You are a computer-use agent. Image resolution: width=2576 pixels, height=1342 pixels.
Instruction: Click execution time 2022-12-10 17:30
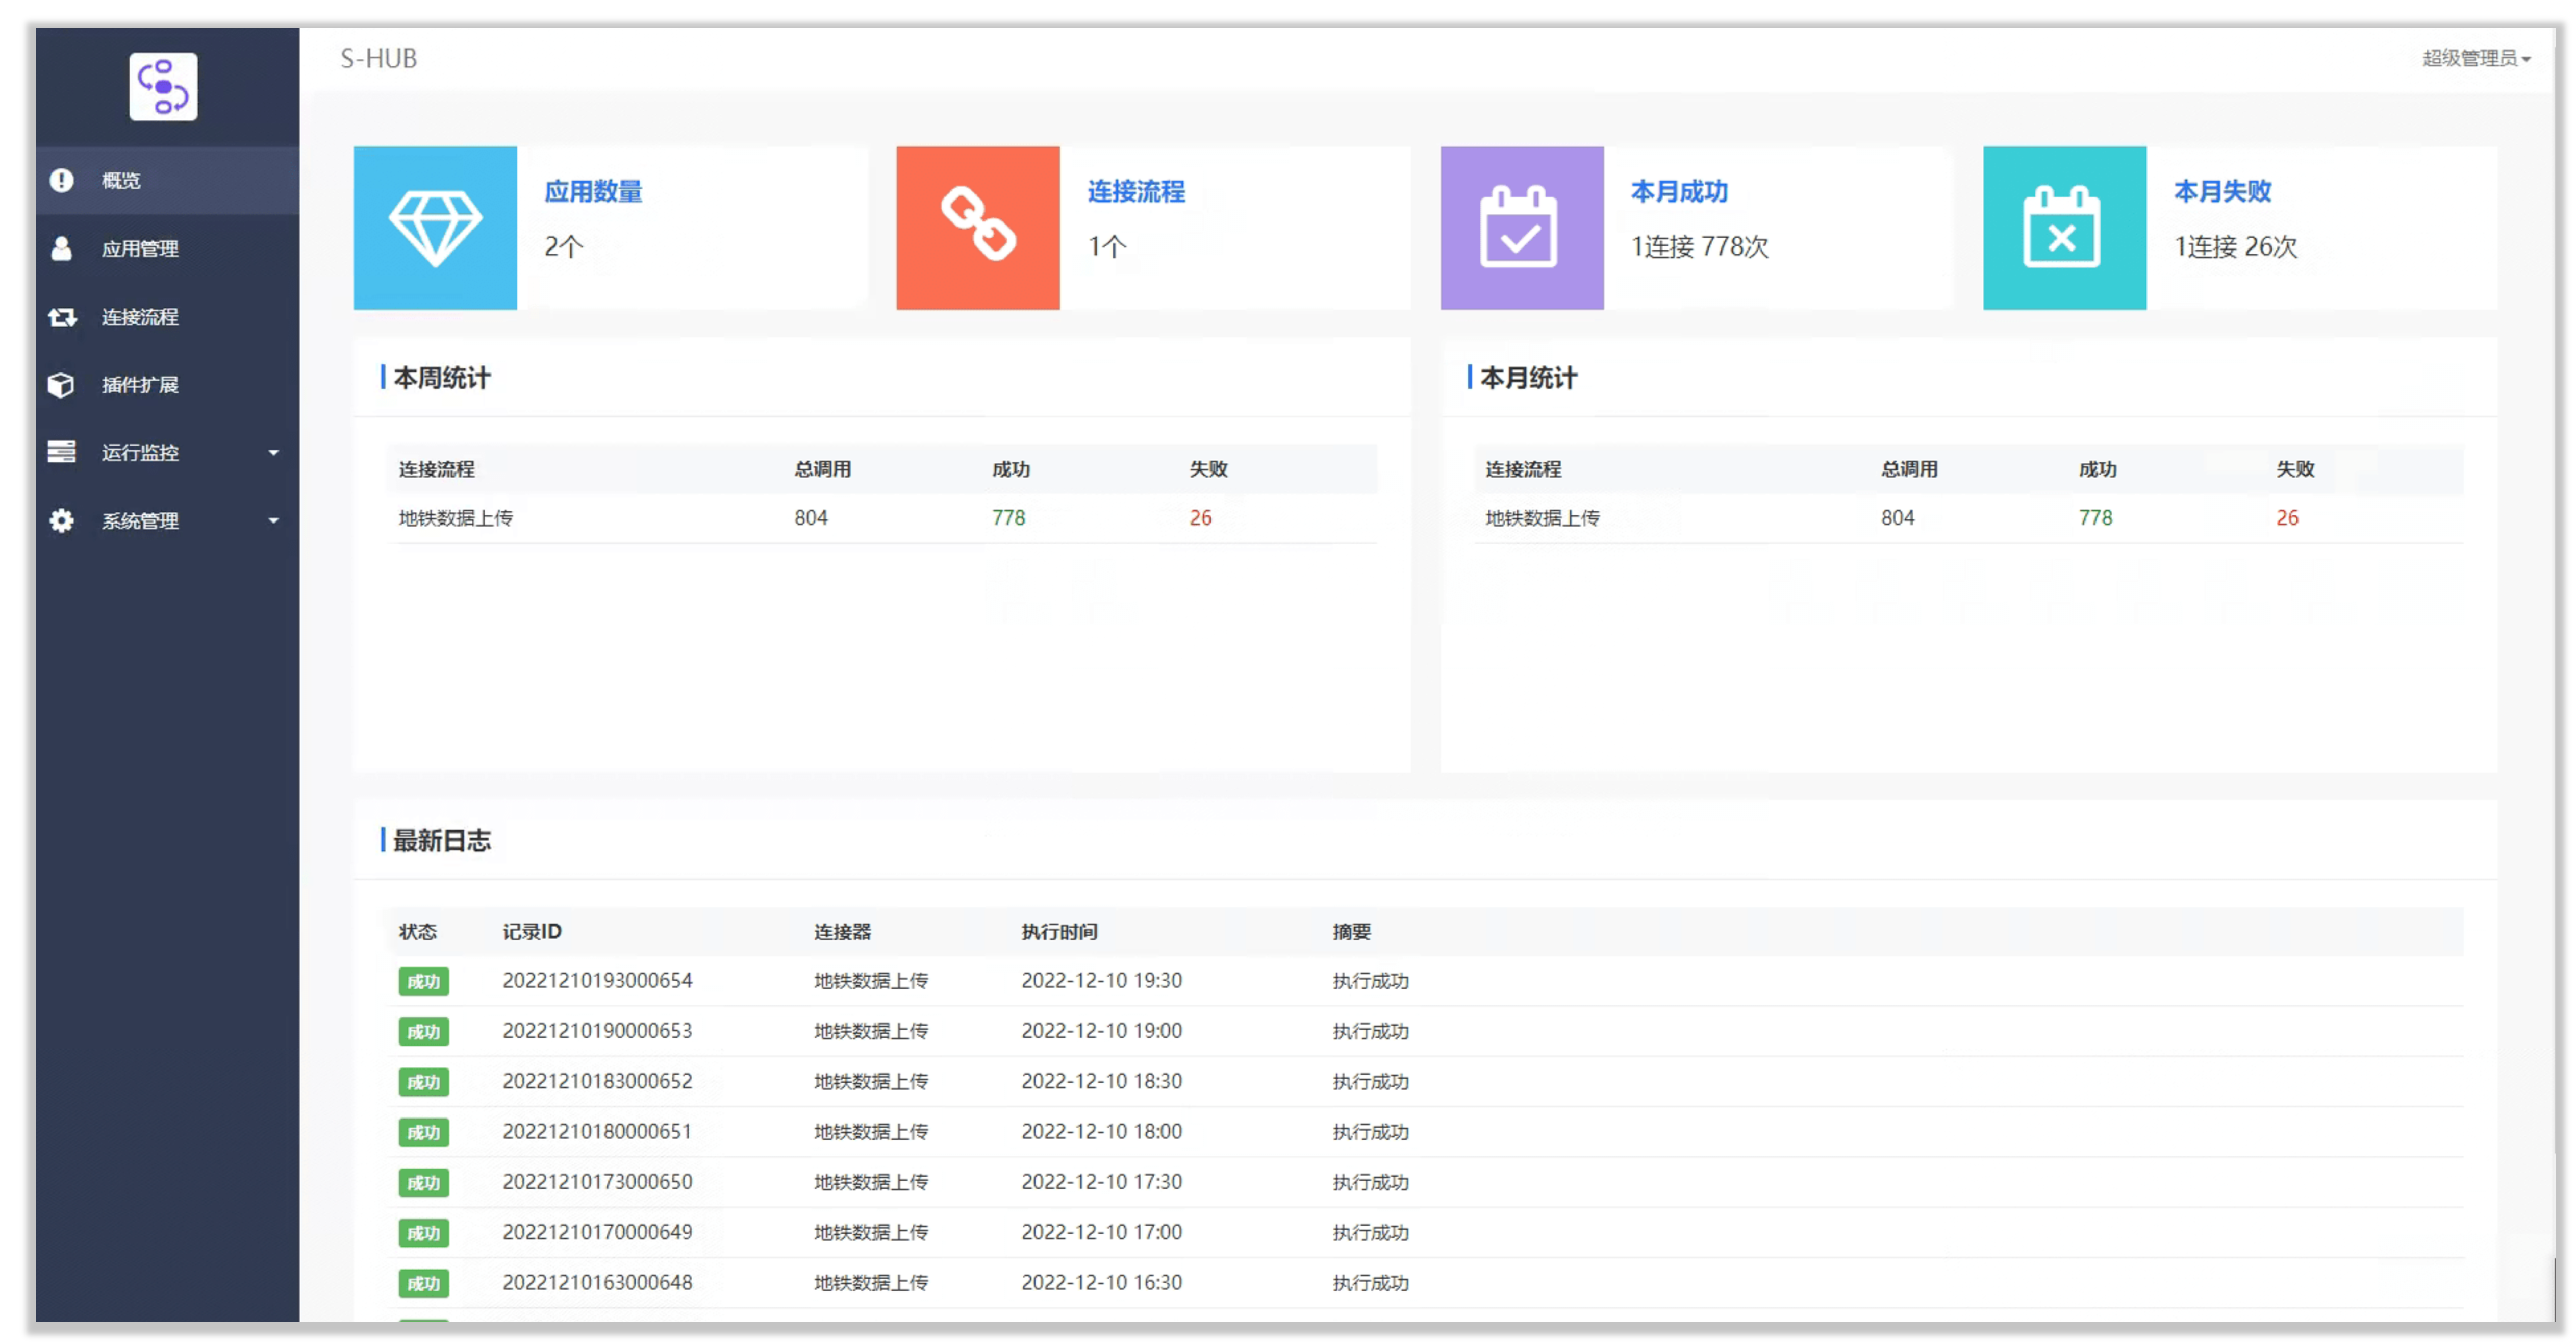pyautogui.click(x=1102, y=1182)
